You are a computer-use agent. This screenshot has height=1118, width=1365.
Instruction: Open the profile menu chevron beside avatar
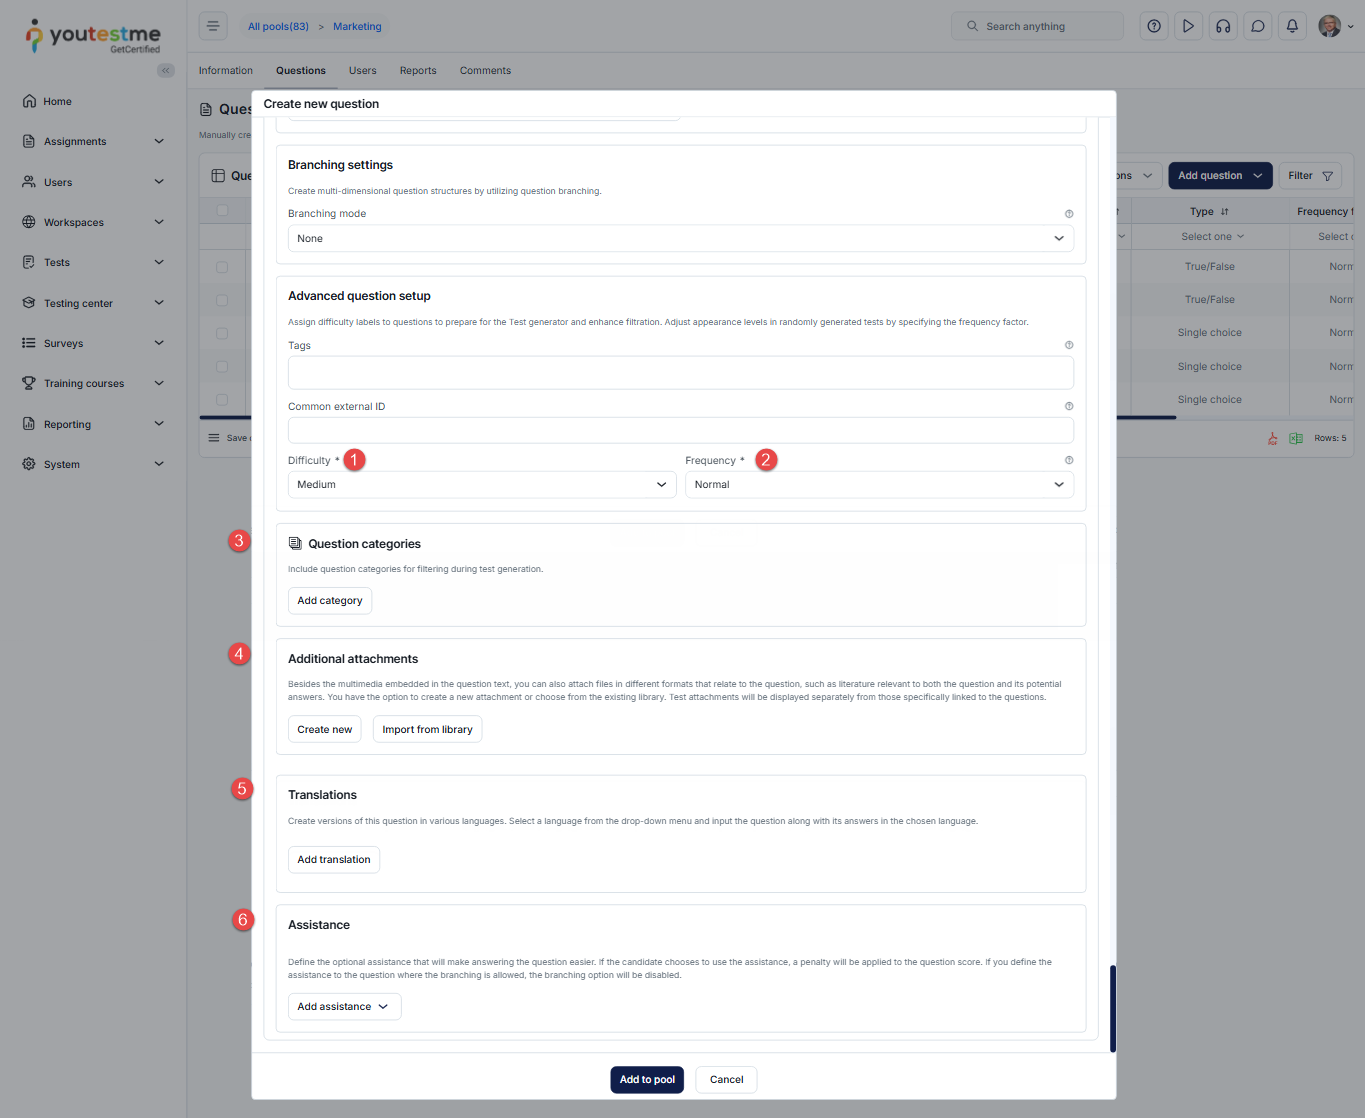click(1351, 27)
